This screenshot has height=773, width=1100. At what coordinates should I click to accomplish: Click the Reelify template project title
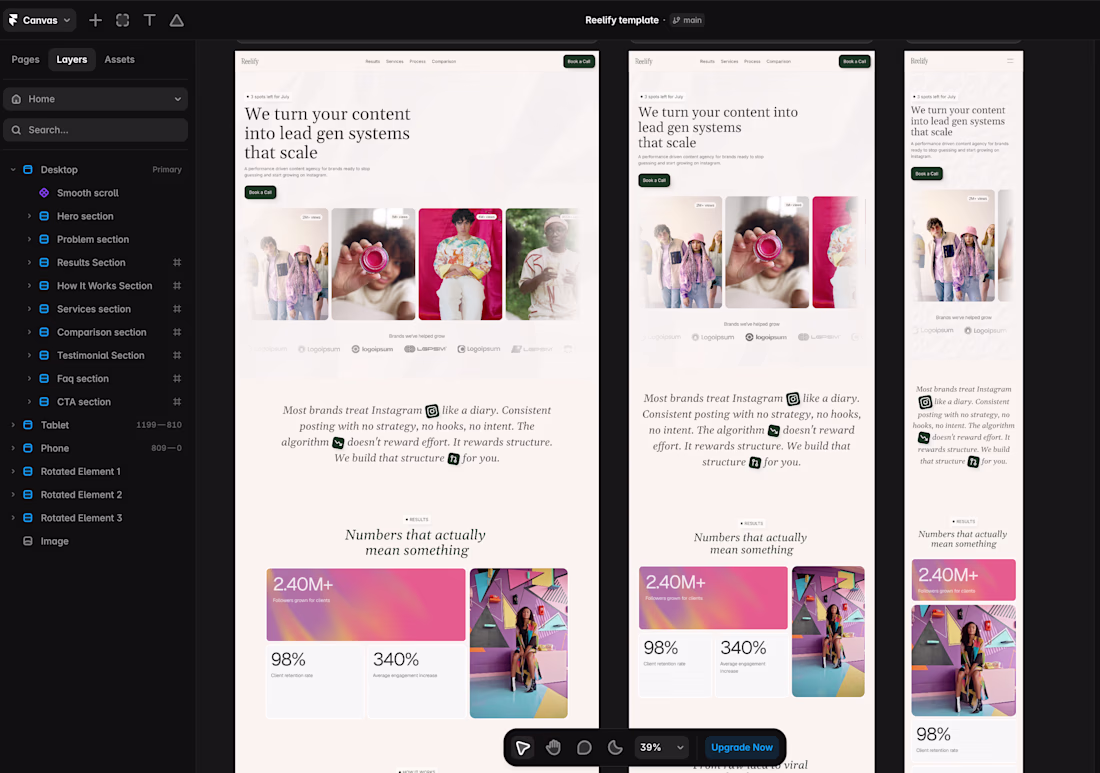(622, 20)
